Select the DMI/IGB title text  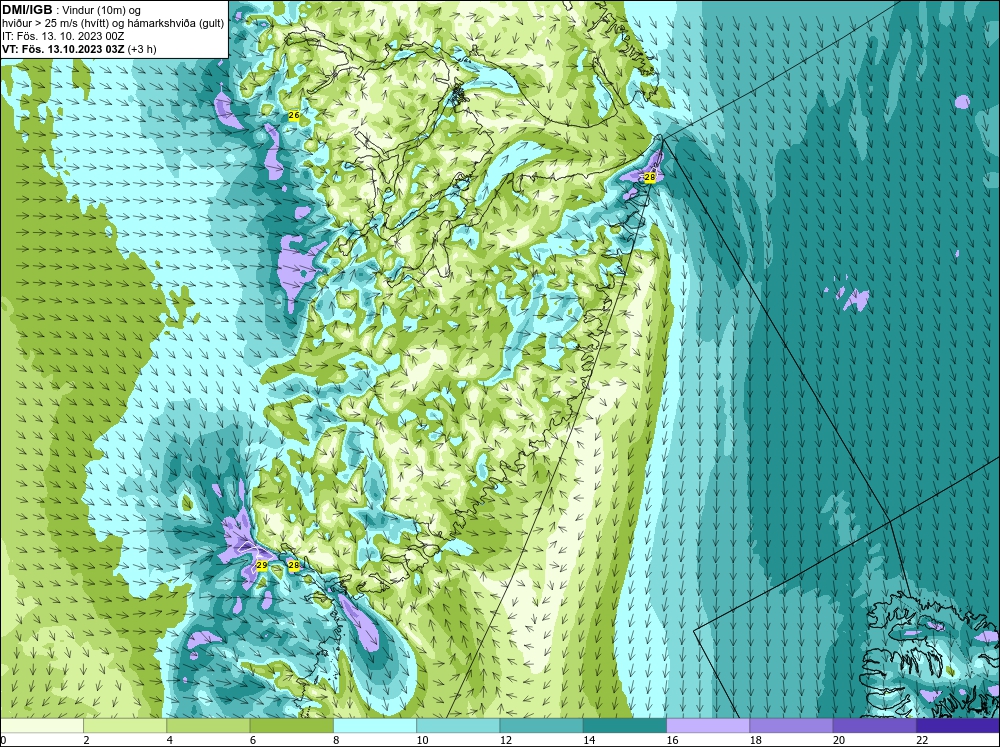coord(27,10)
